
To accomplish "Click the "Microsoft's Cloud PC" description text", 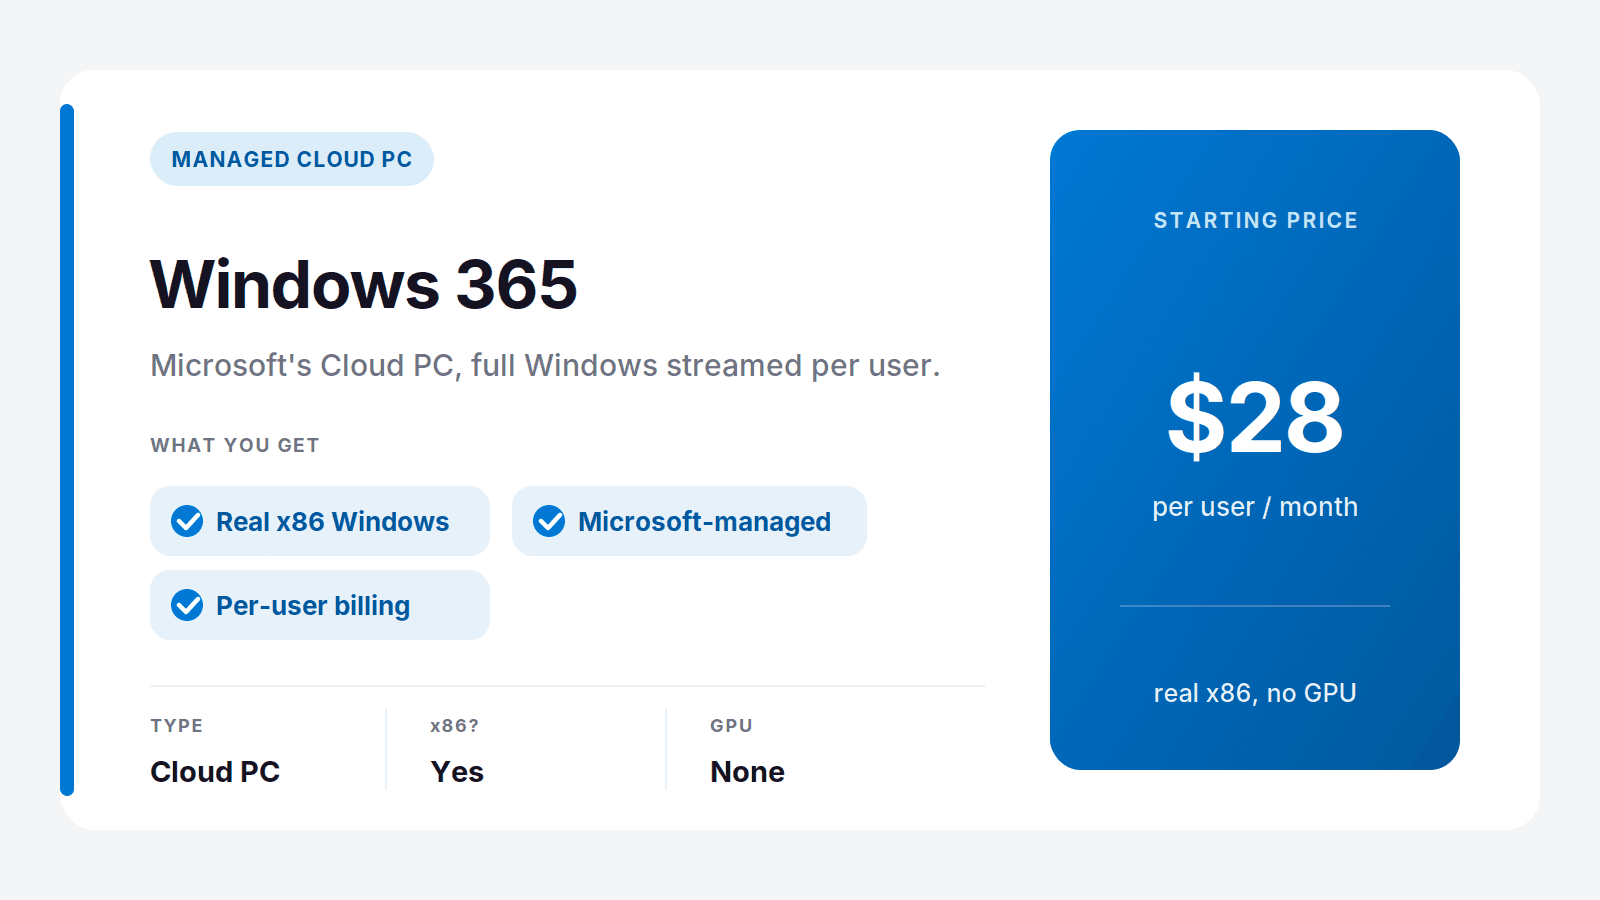I will [x=545, y=366].
